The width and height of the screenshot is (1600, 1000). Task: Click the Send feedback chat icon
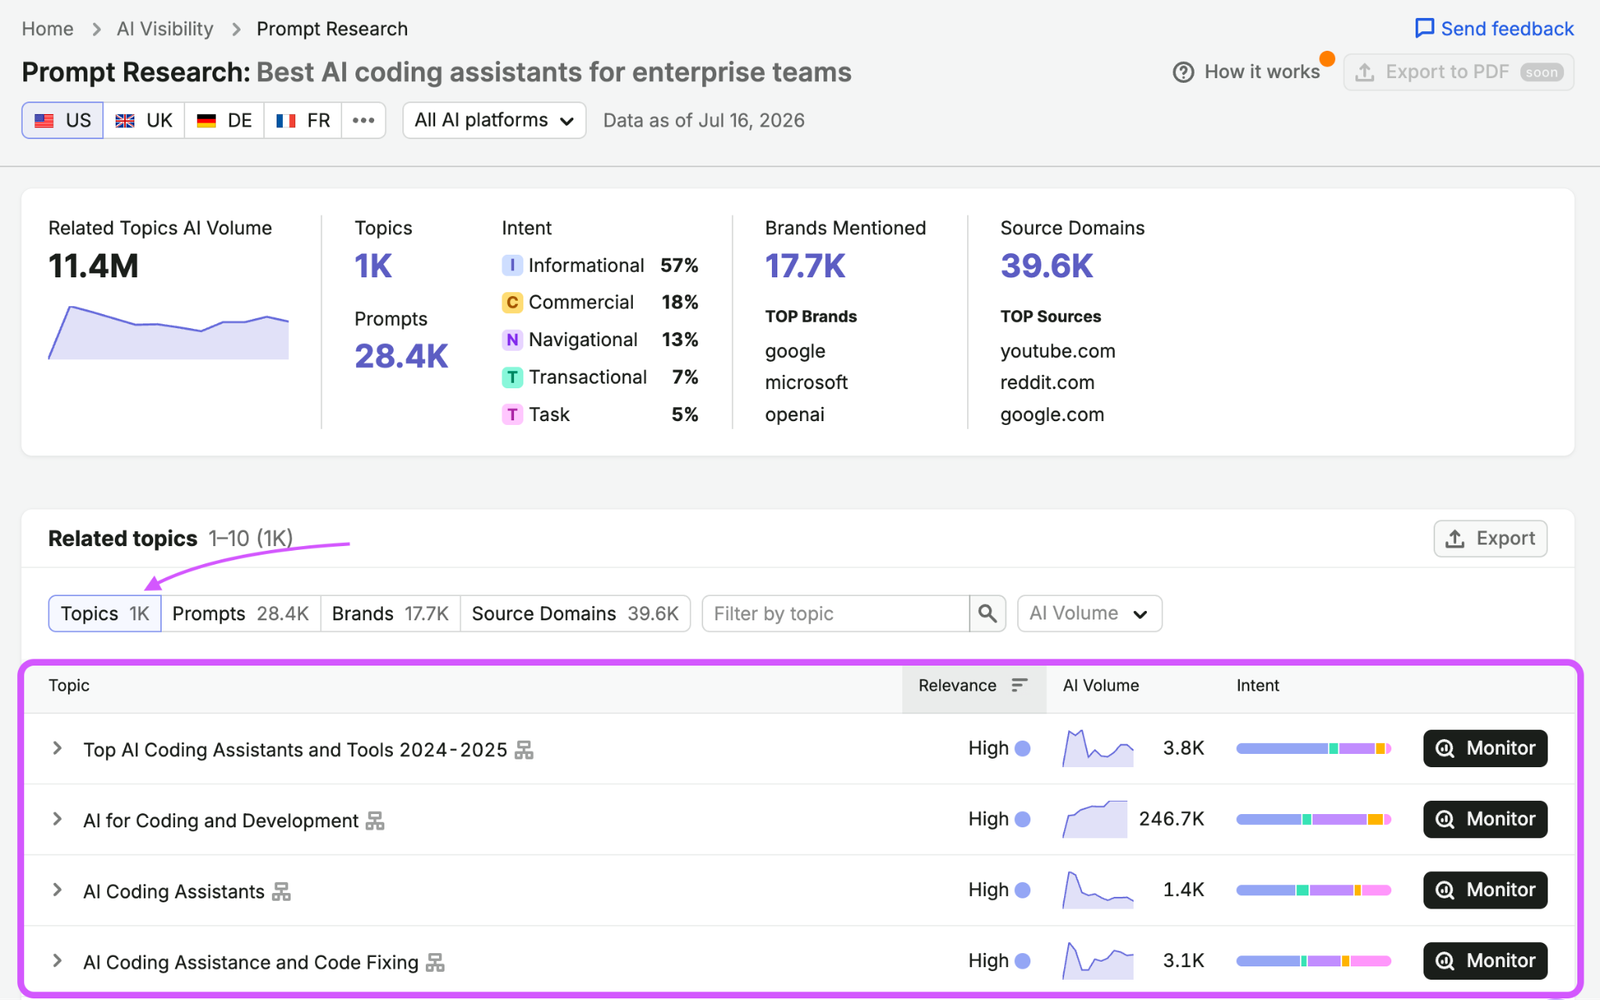[x=1424, y=28]
